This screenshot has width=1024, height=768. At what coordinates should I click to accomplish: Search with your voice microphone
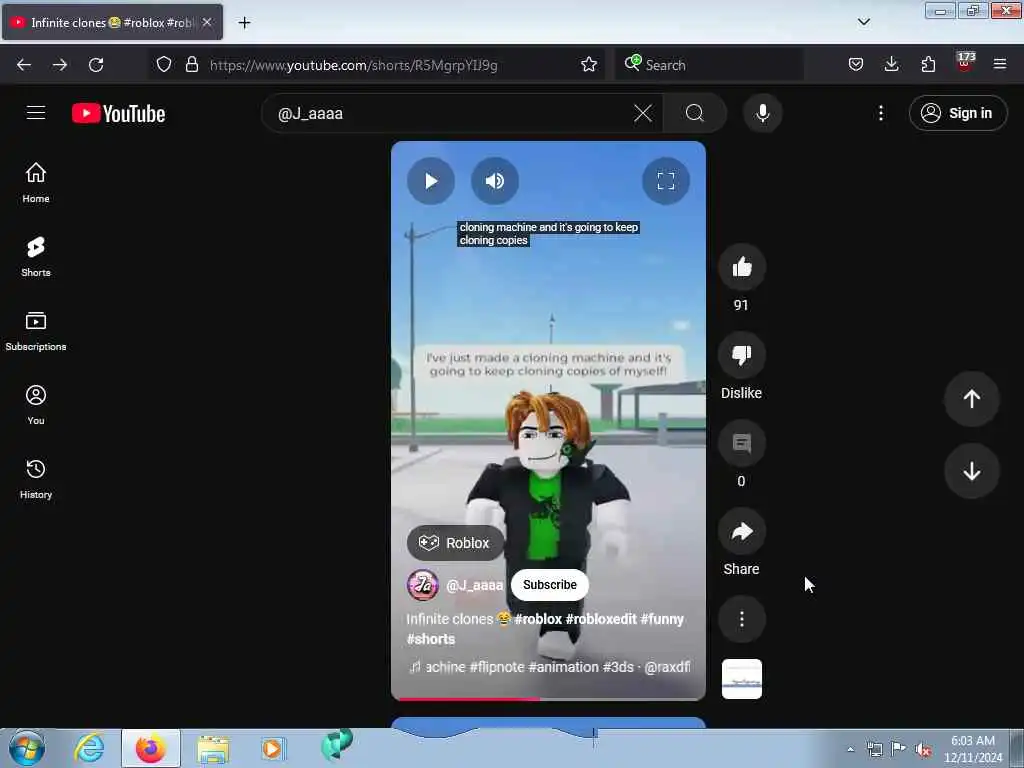click(x=762, y=114)
